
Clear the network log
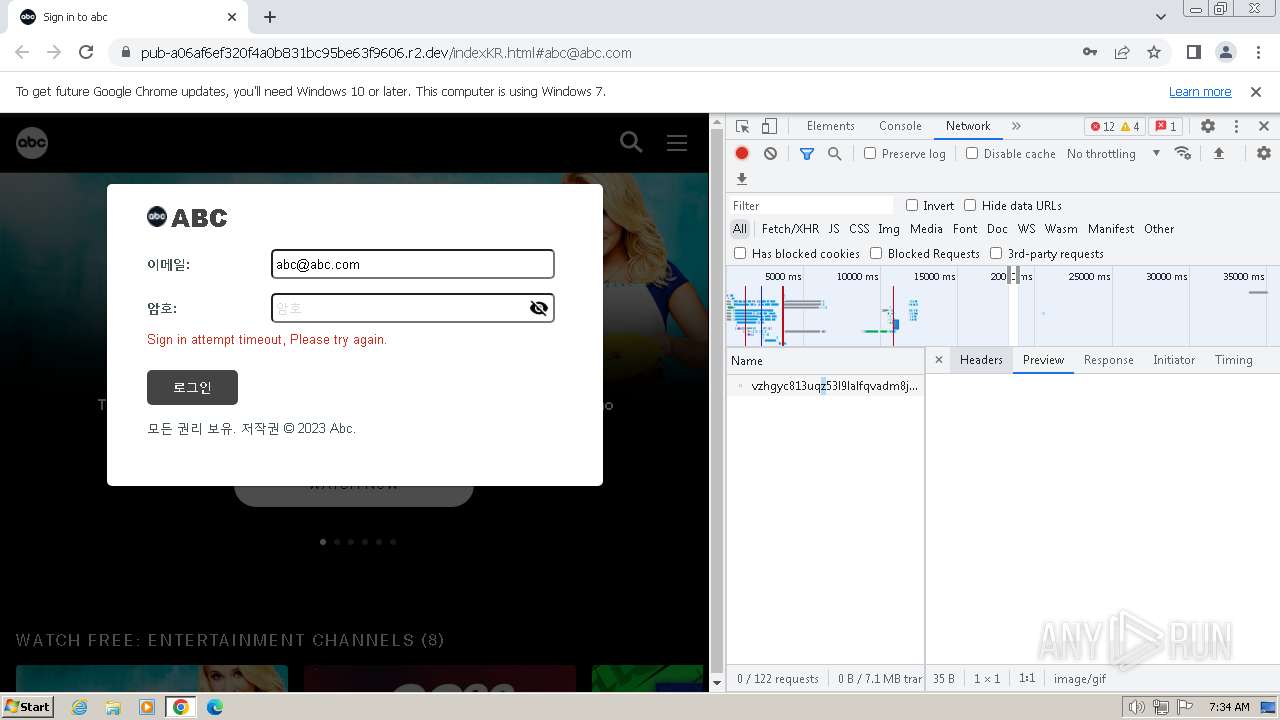[x=770, y=153]
